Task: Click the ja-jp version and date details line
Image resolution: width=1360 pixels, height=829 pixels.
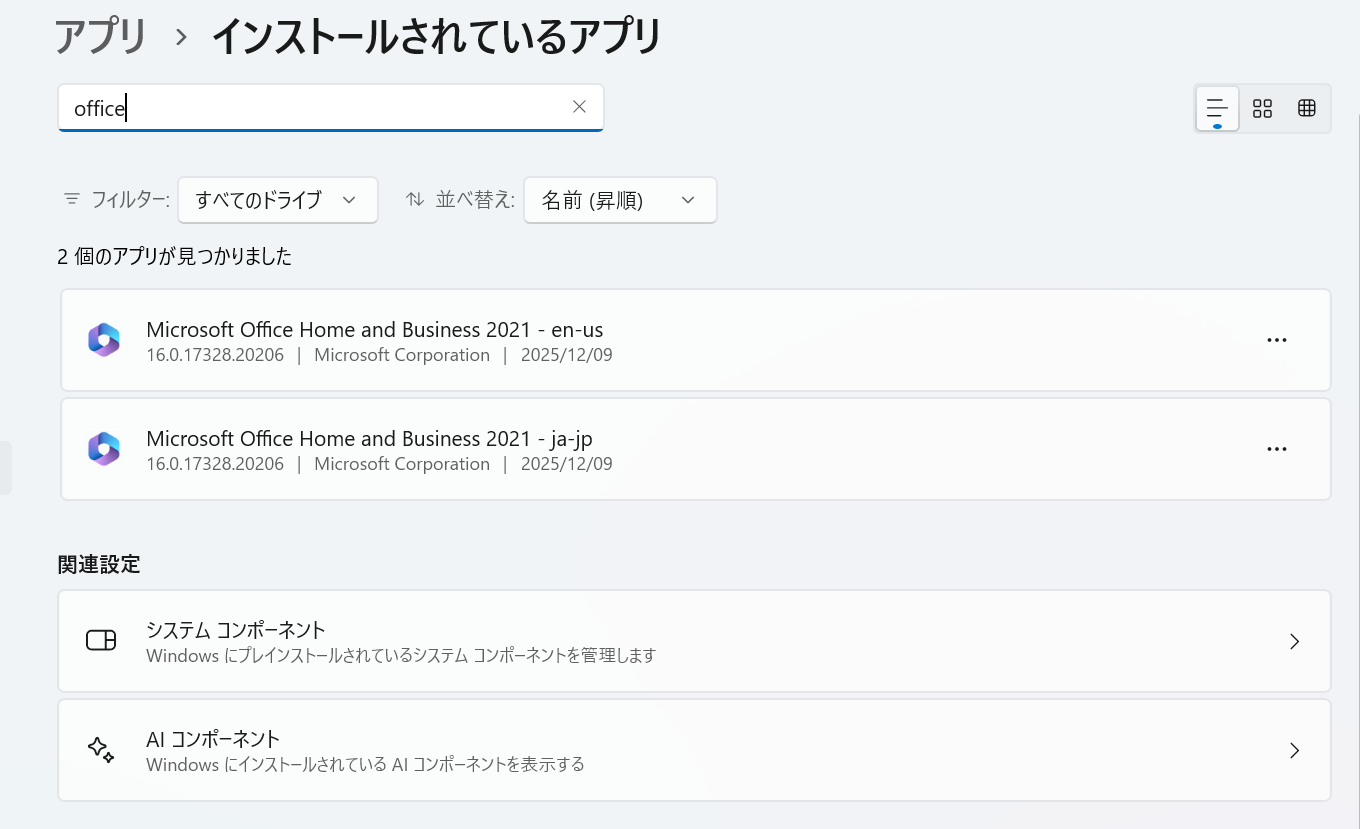Action: (x=379, y=464)
